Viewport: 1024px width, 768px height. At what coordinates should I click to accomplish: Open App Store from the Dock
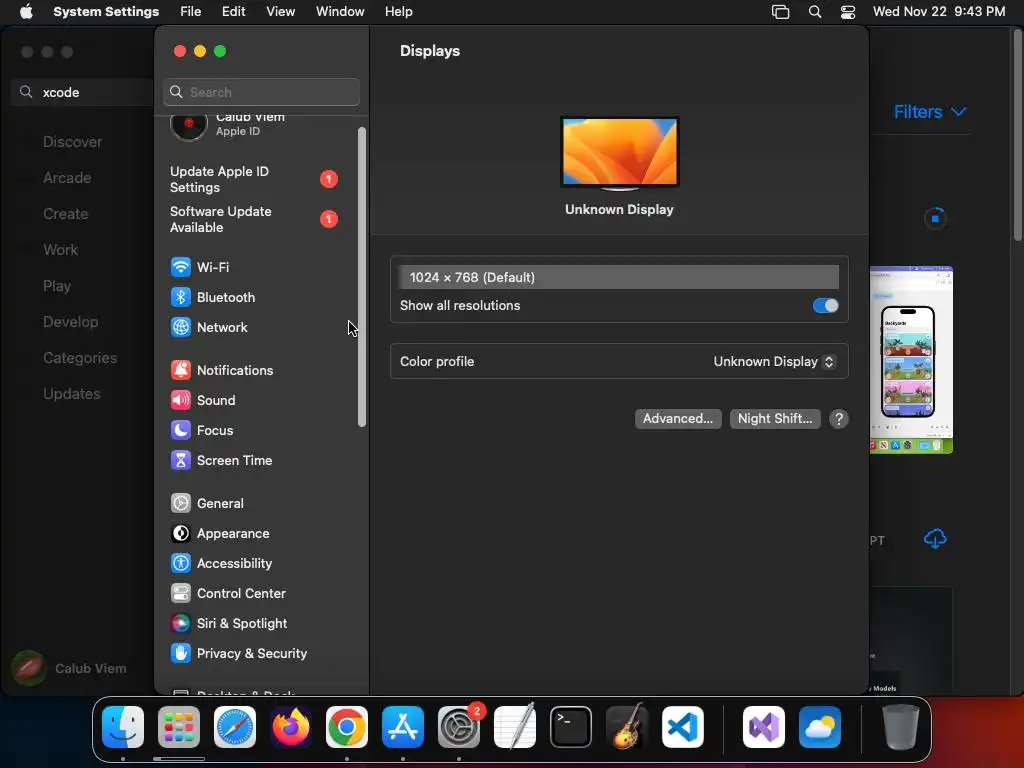click(403, 727)
